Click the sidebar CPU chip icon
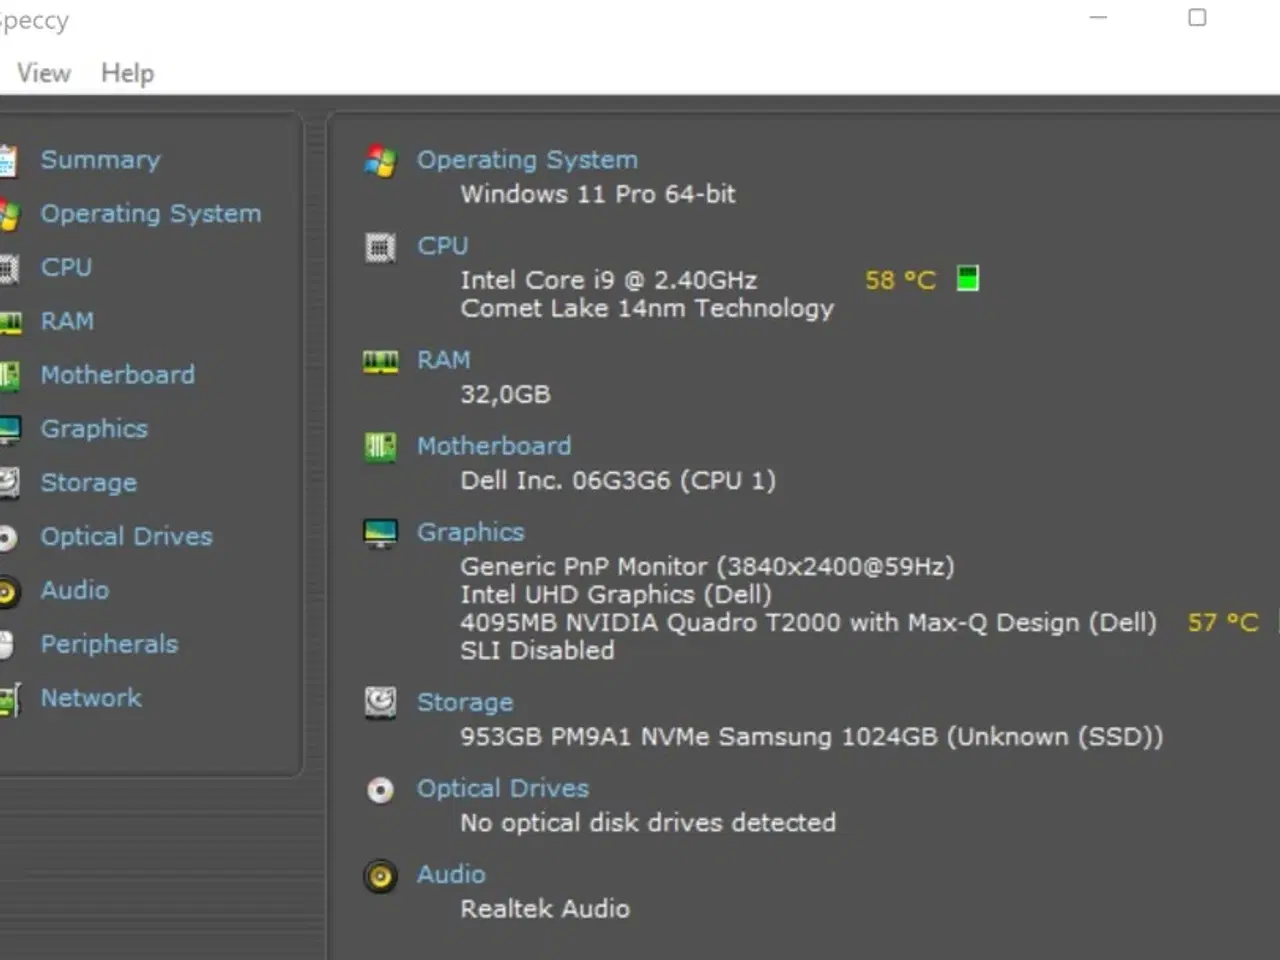This screenshot has height=960, width=1280. coord(8,269)
